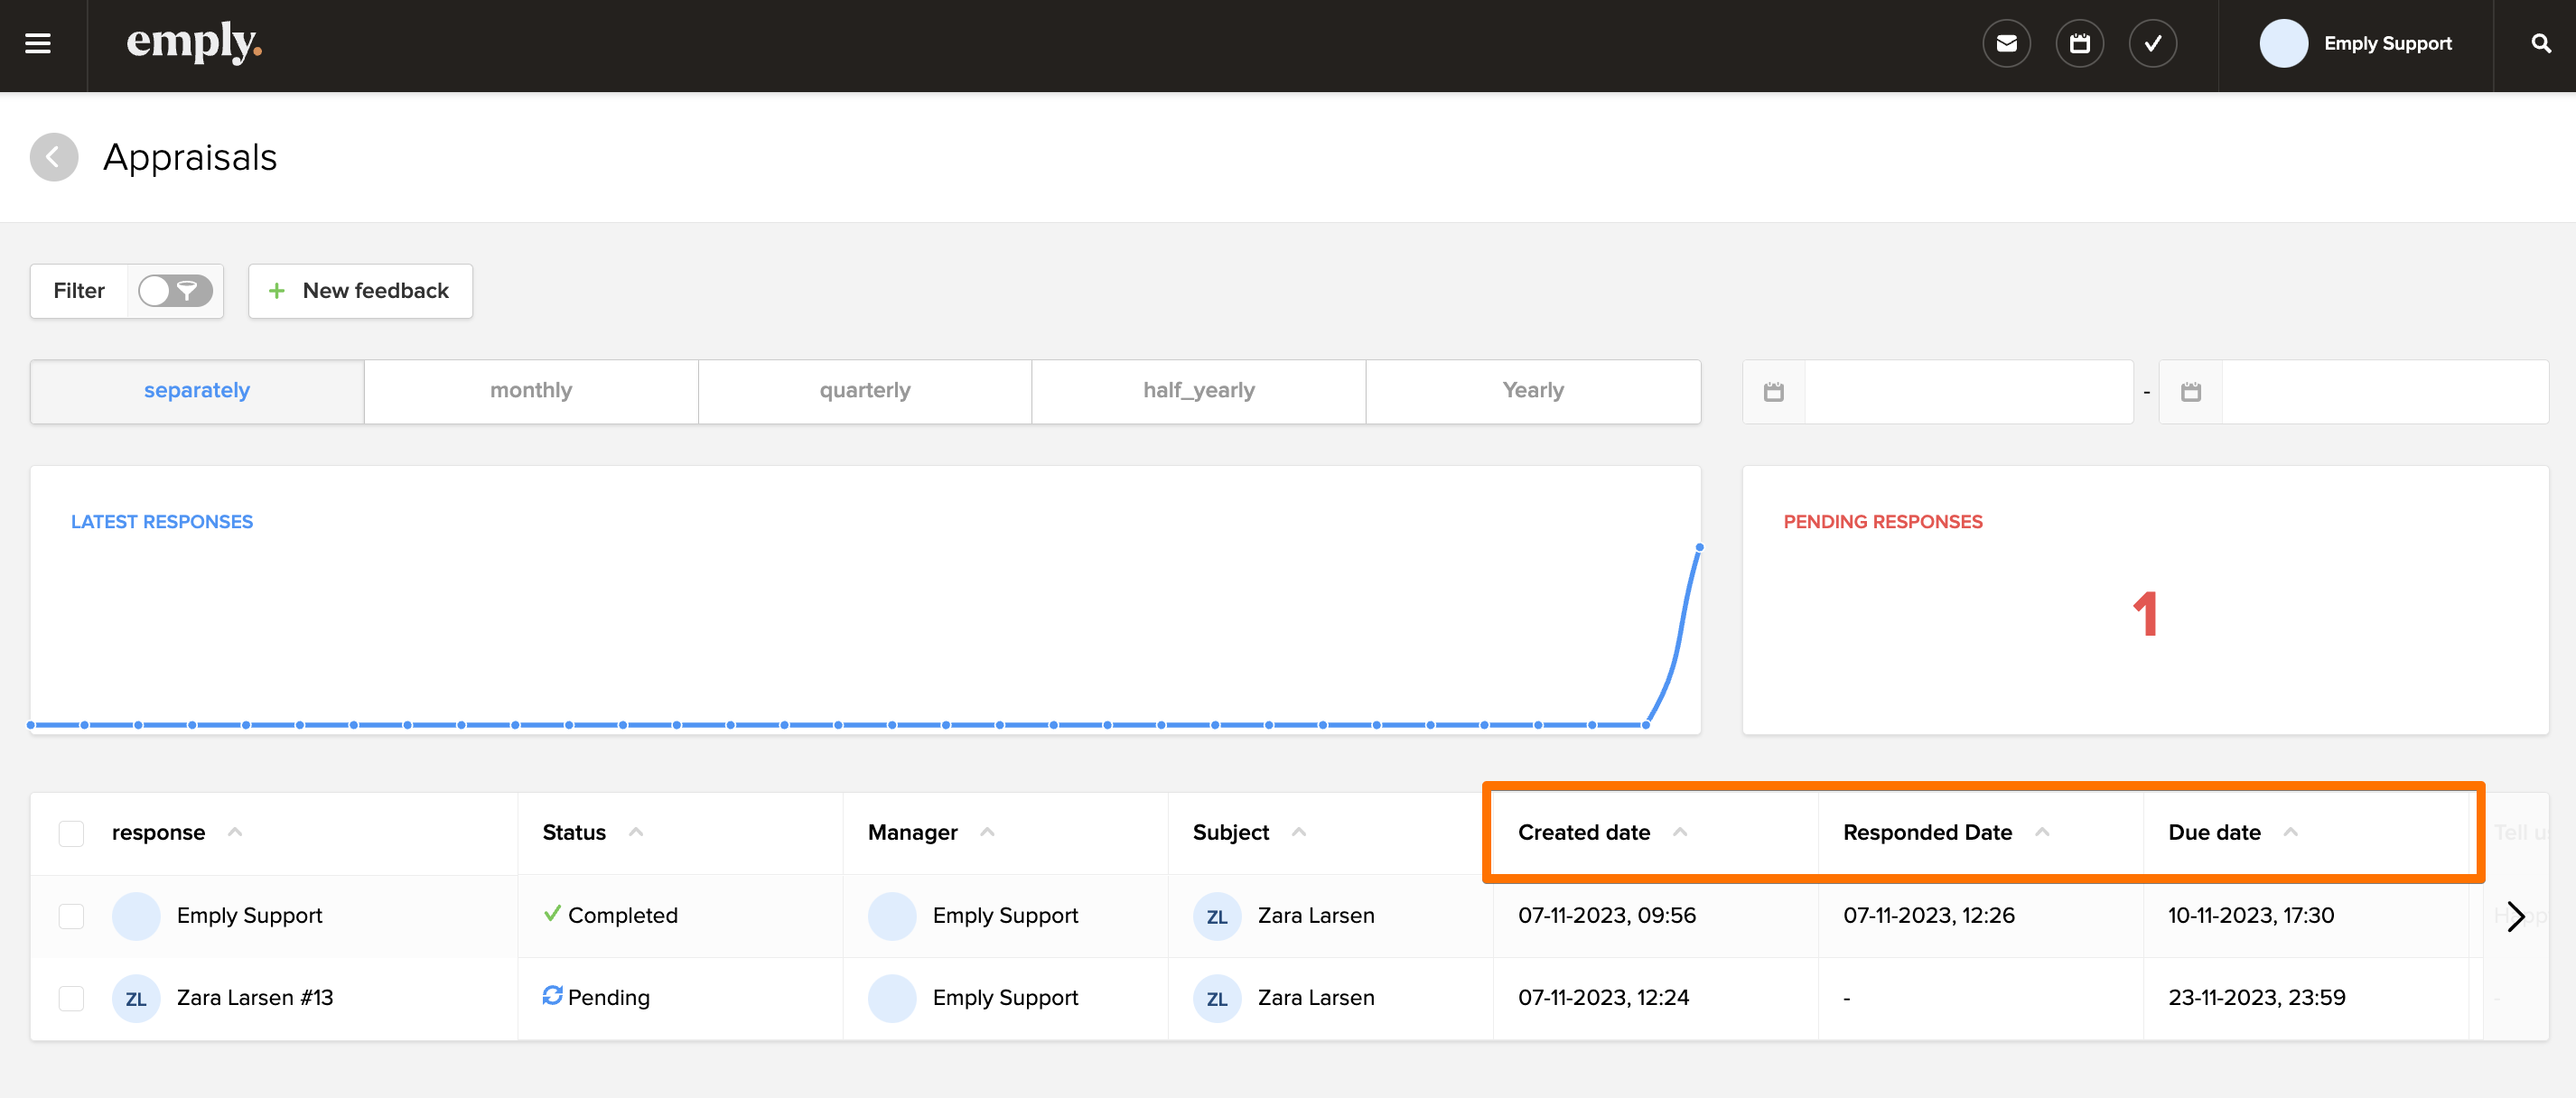
Task: Click the emply logo
Action: pyautogui.click(x=193, y=42)
